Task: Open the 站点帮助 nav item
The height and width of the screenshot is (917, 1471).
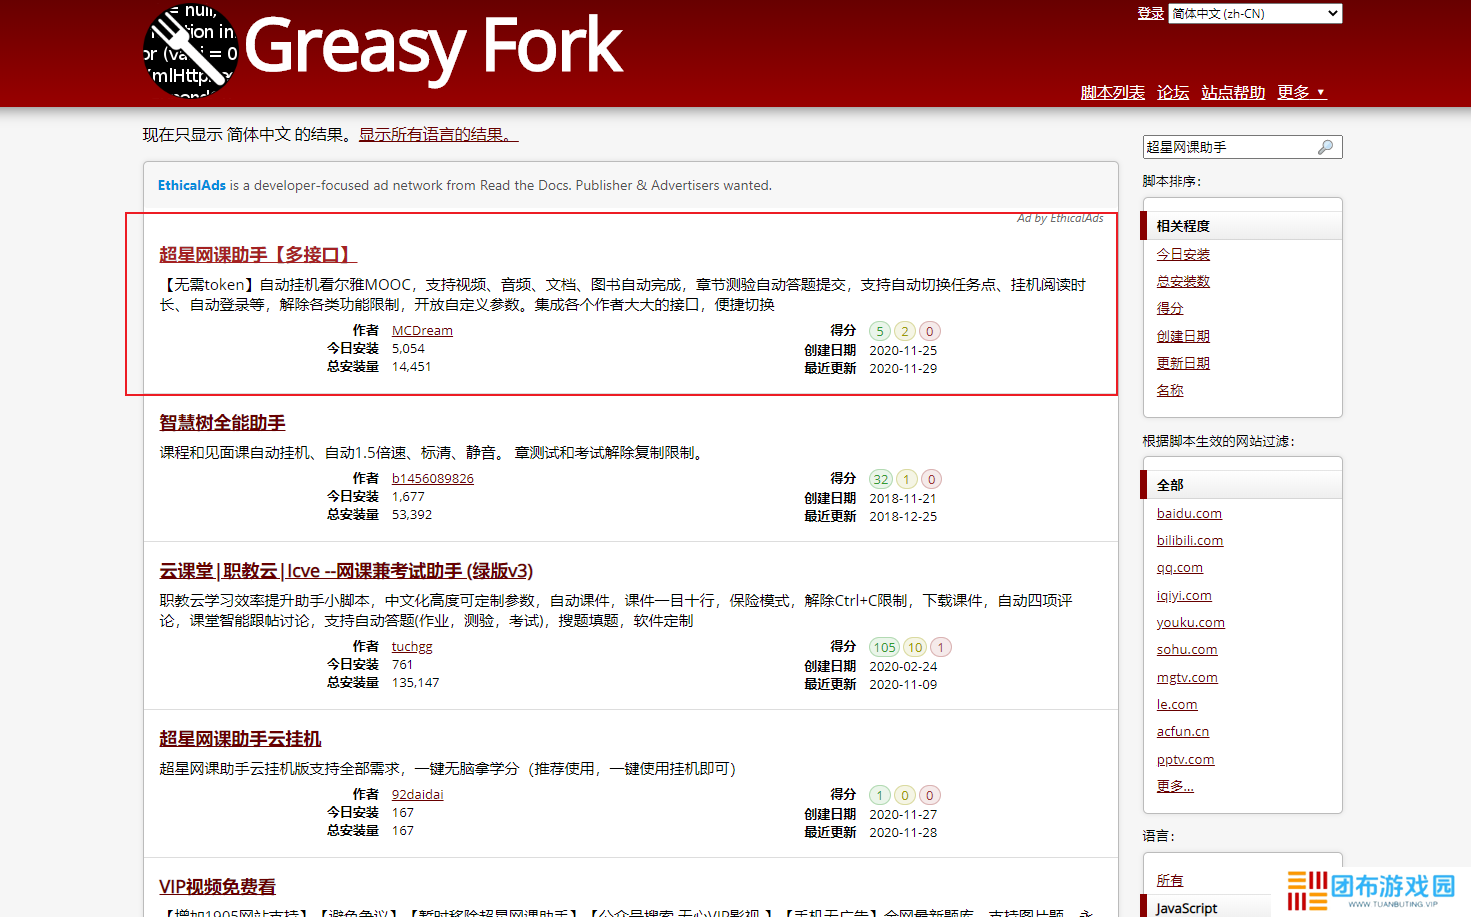Action: 1233,92
